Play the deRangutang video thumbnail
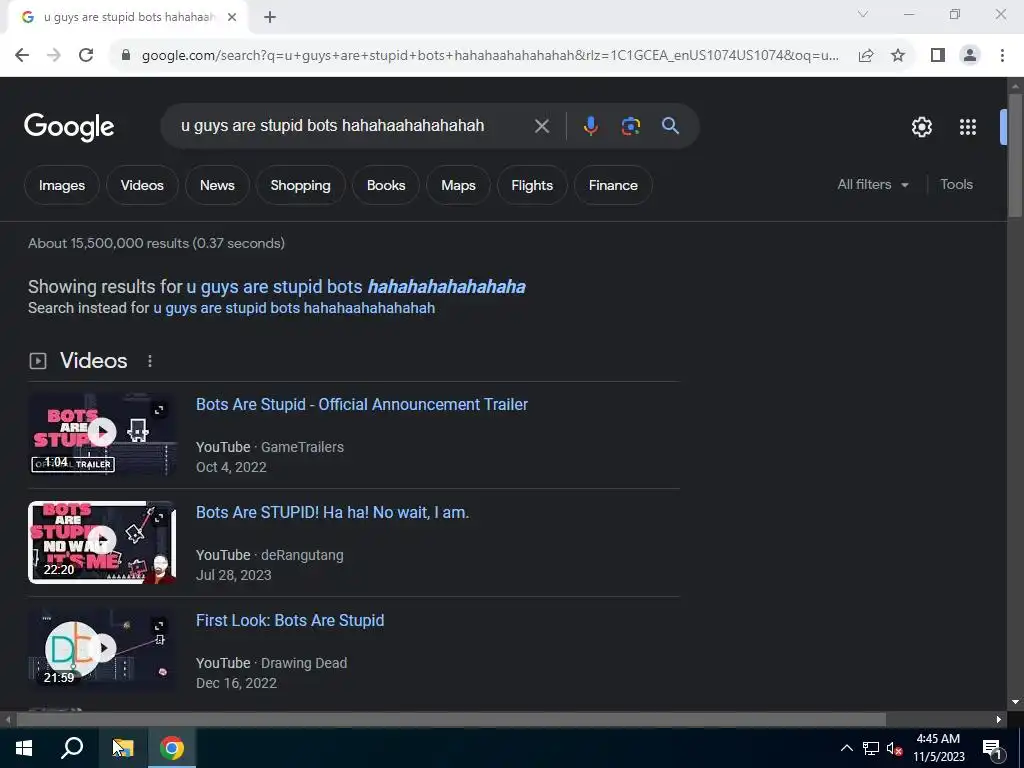This screenshot has height=768, width=1024. [x=102, y=540]
